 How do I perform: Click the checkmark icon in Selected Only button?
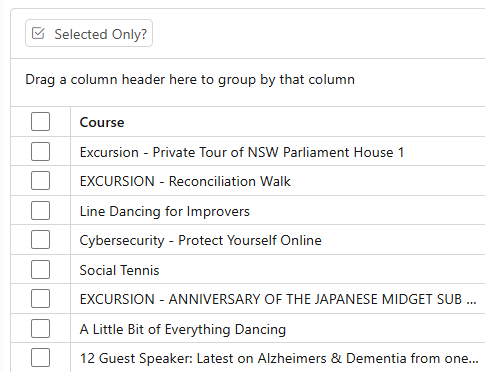(x=38, y=33)
